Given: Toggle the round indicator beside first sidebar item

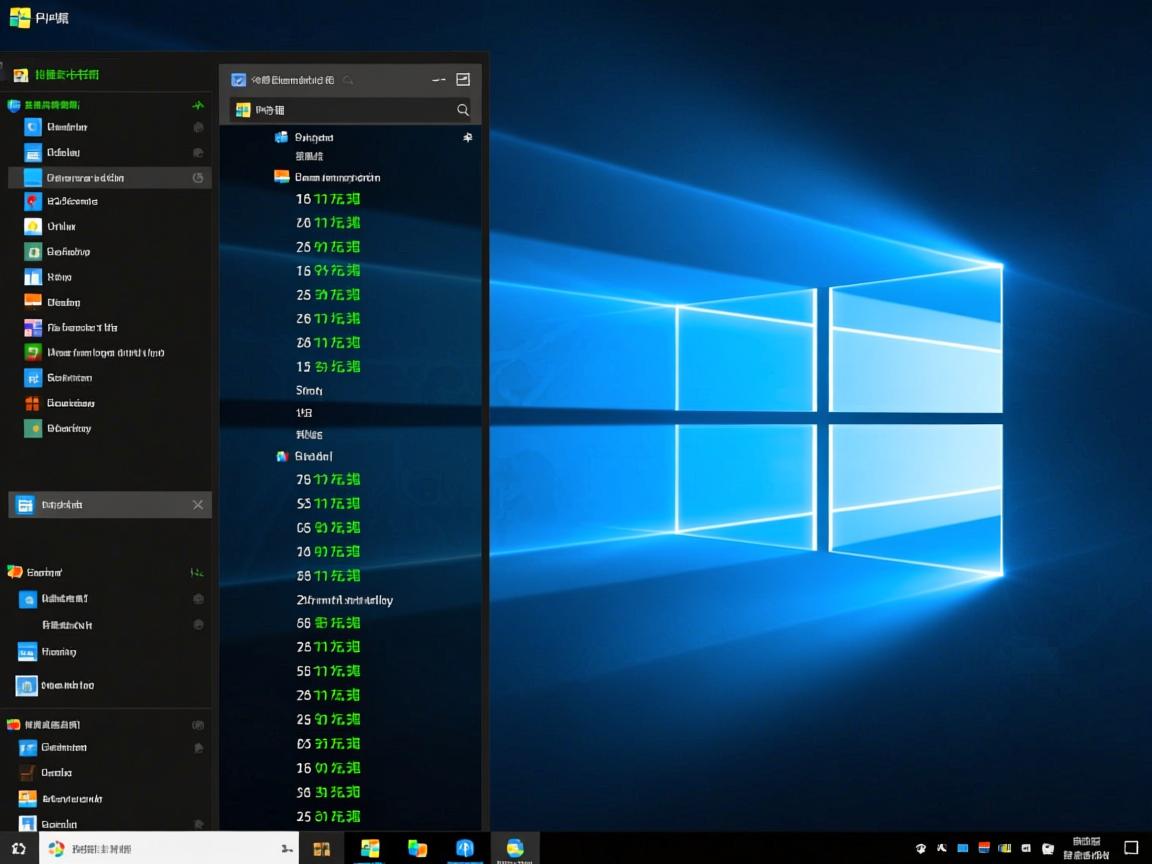Looking at the screenshot, I should click(x=198, y=127).
